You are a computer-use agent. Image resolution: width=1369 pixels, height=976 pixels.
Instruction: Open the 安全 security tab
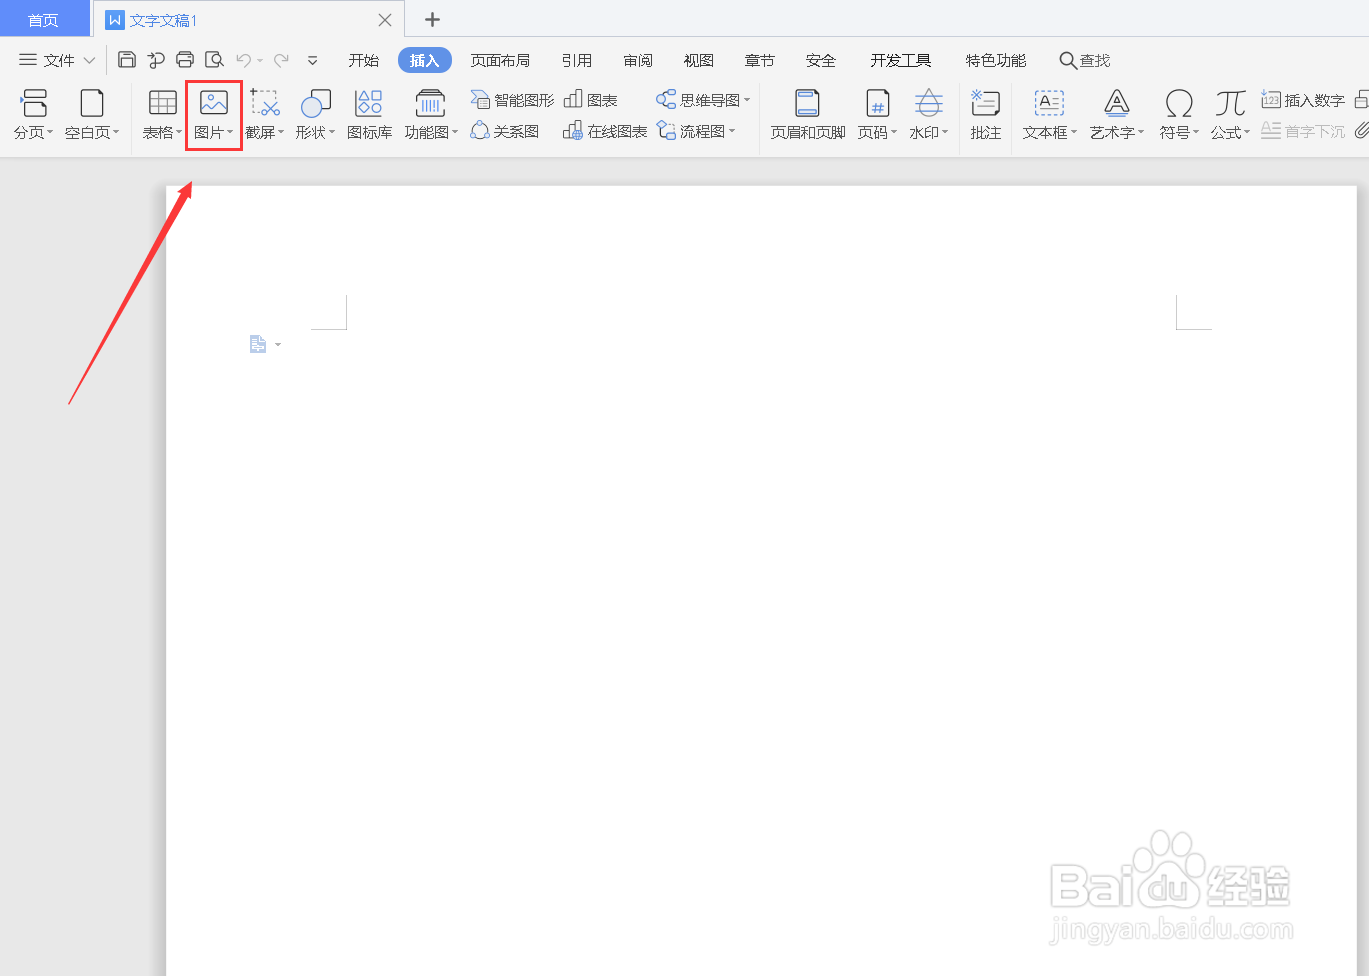click(821, 60)
